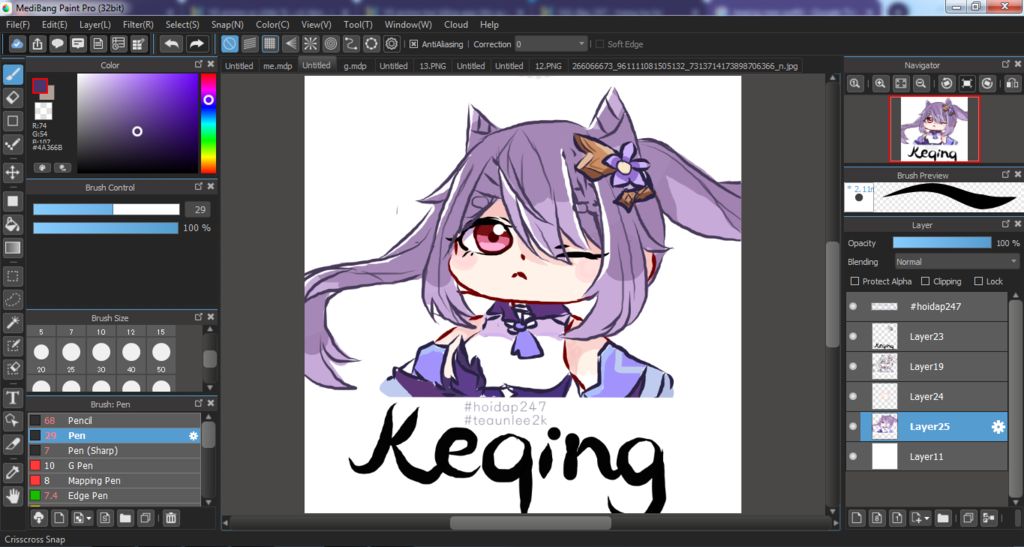The height and width of the screenshot is (547, 1024).
Task: Hide Layer19 visibility dot
Action: pos(853,366)
